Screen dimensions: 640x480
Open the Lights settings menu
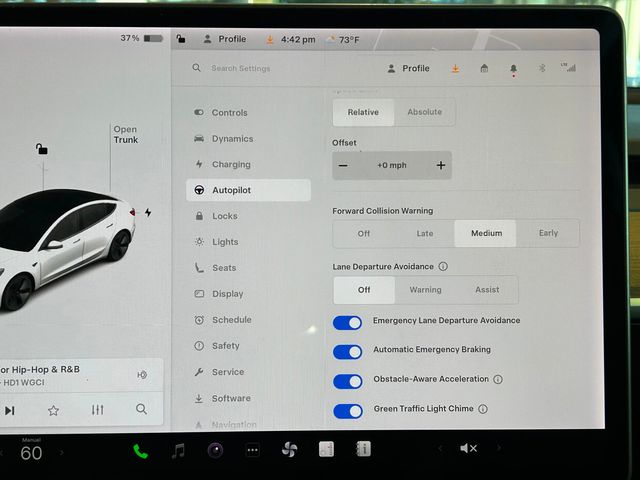pyautogui.click(x=216, y=242)
